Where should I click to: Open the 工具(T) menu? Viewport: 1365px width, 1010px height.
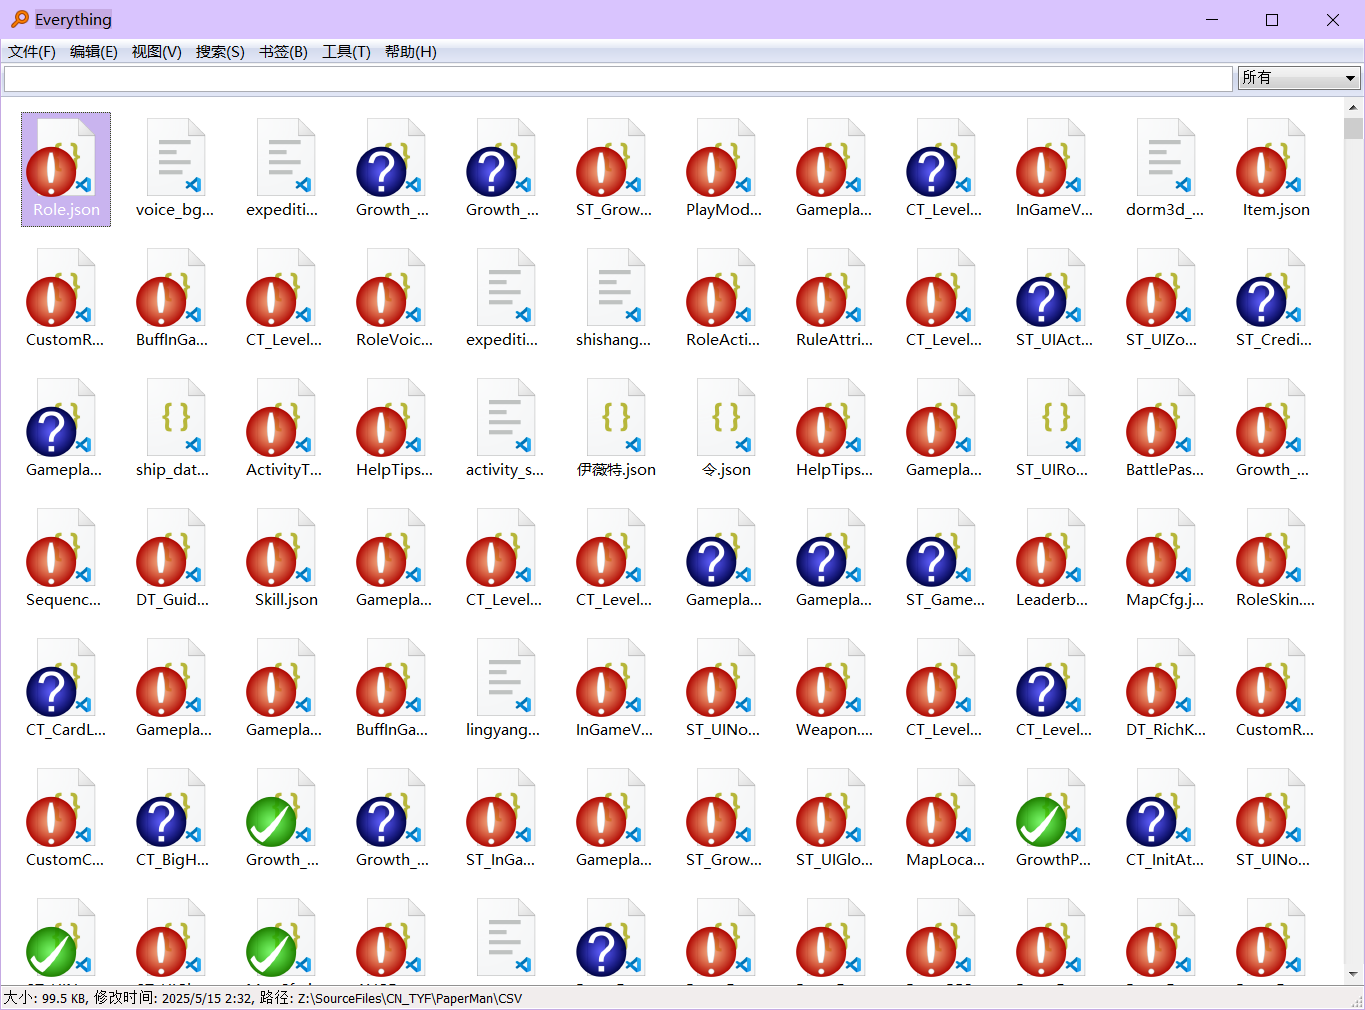coord(346,52)
